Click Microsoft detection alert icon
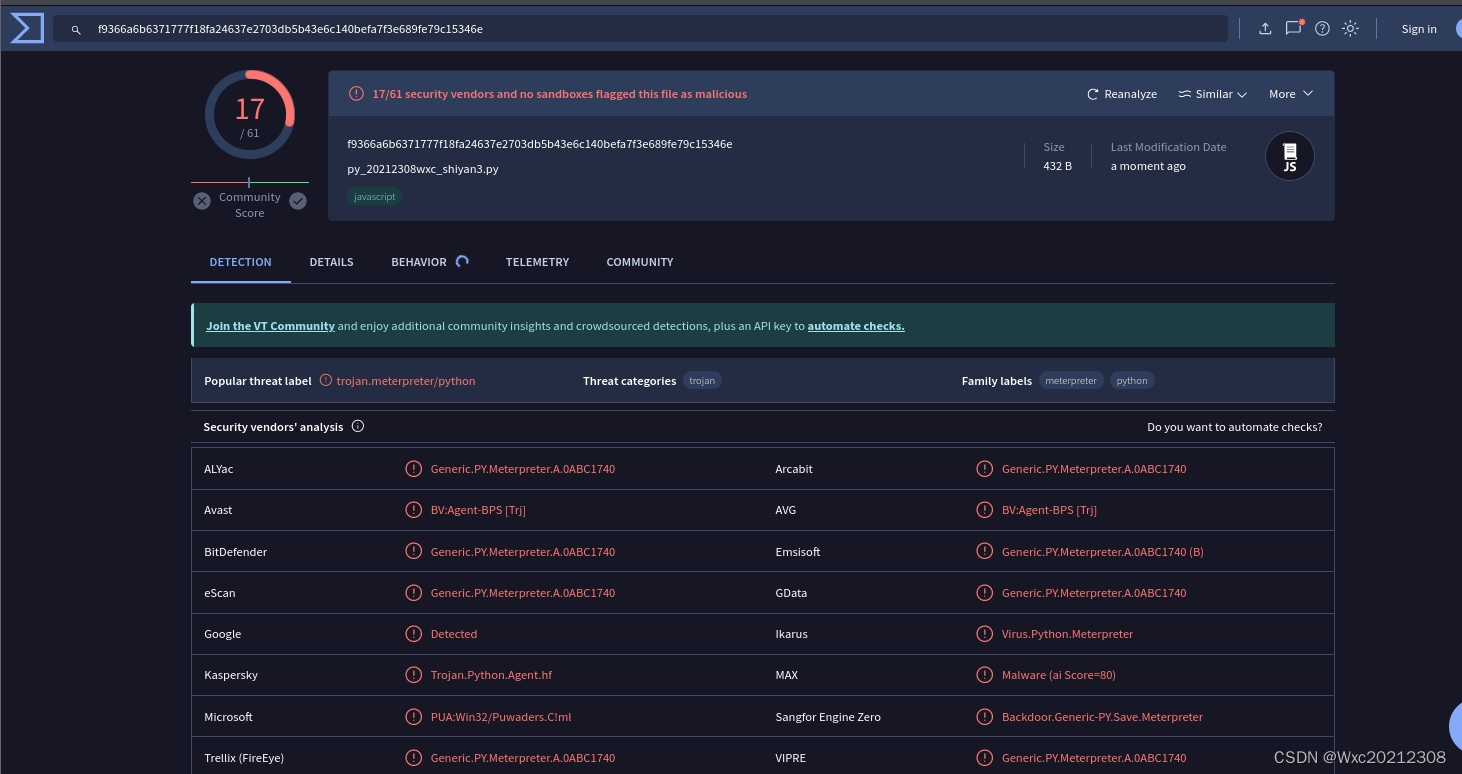The image size is (1462, 774). point(413,717)
